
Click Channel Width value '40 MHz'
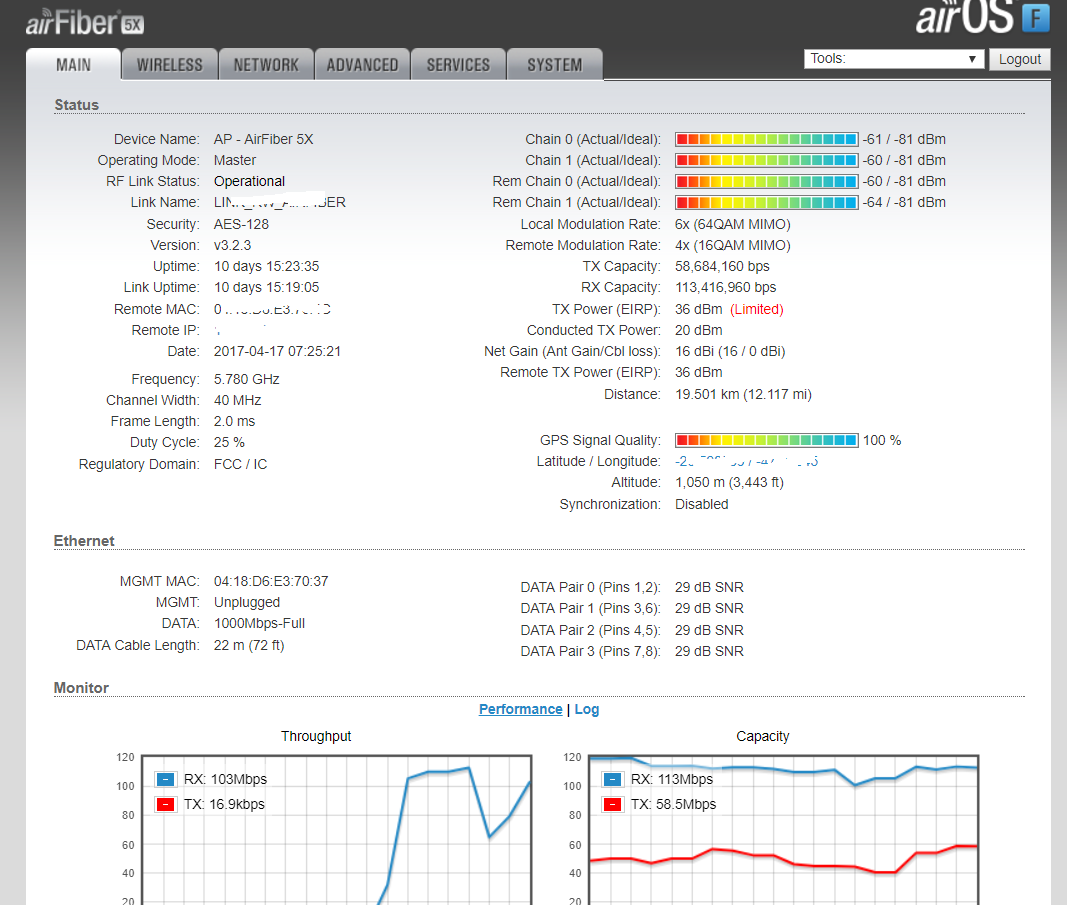(x=237, y=401)
